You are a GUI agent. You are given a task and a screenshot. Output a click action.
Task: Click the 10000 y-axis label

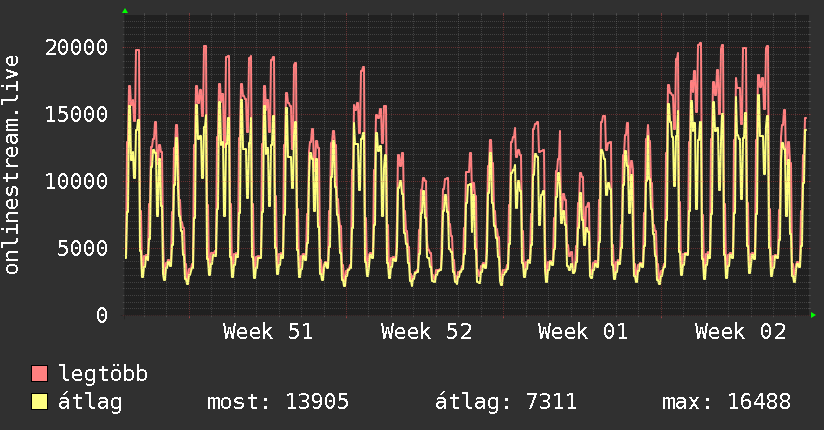coord(78,181)
